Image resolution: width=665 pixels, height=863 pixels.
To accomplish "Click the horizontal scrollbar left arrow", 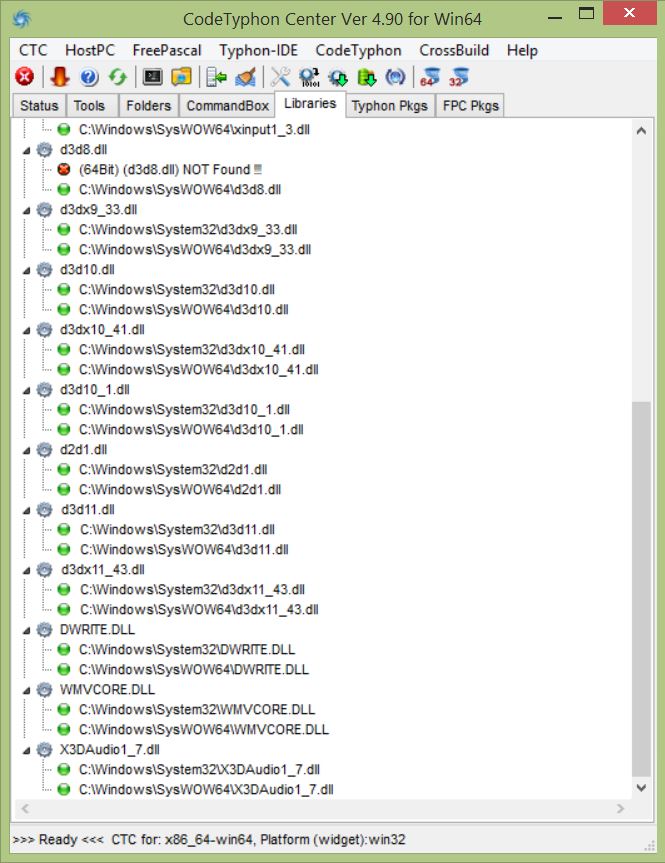I will pos(24,809).
